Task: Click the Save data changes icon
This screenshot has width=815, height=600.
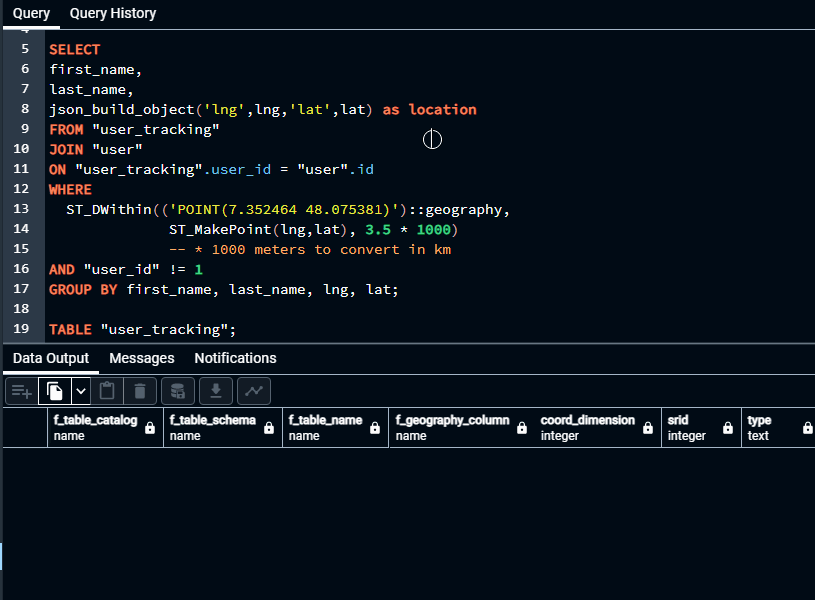Action: [x=178, y=391]
